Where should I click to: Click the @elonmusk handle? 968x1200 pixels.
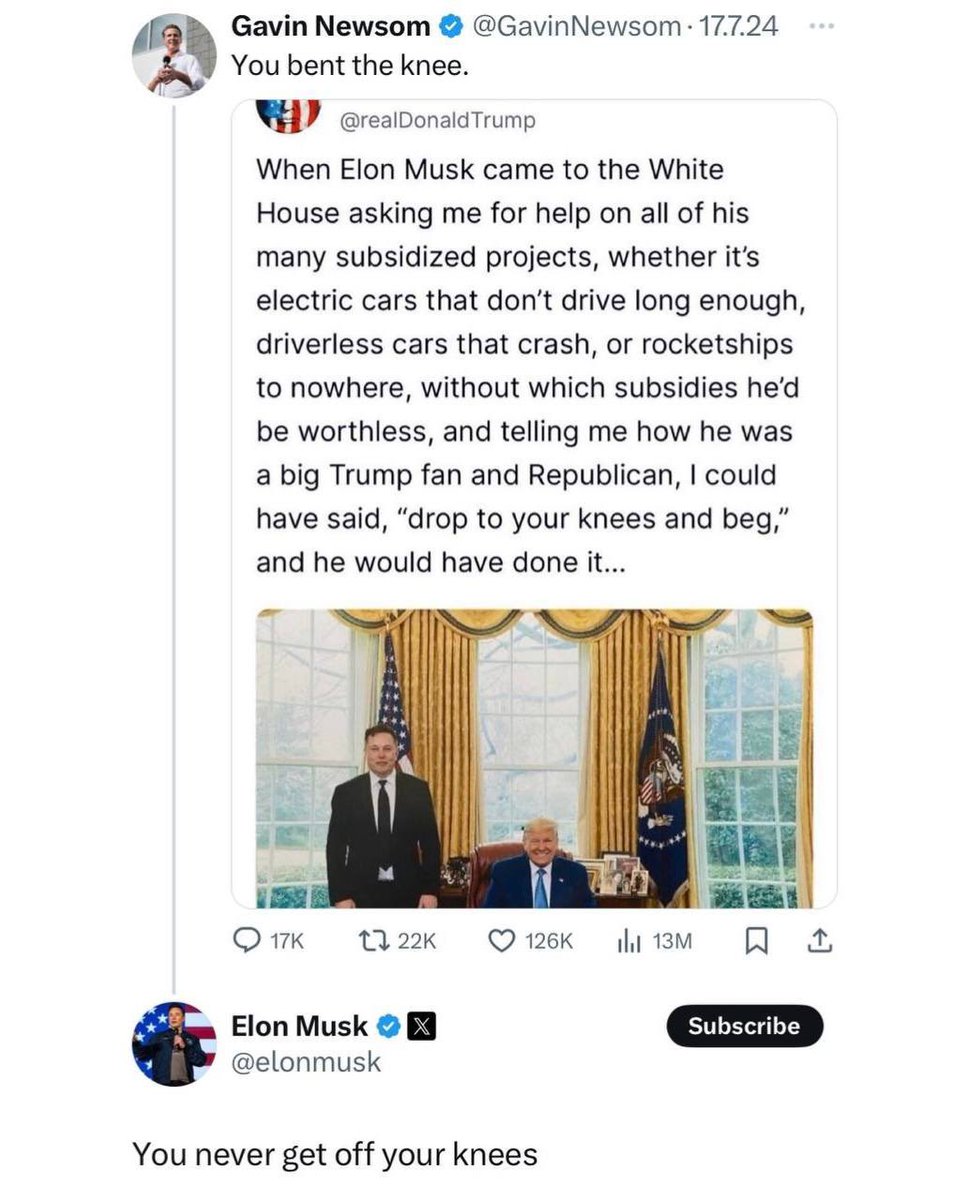click(306, 1061)
